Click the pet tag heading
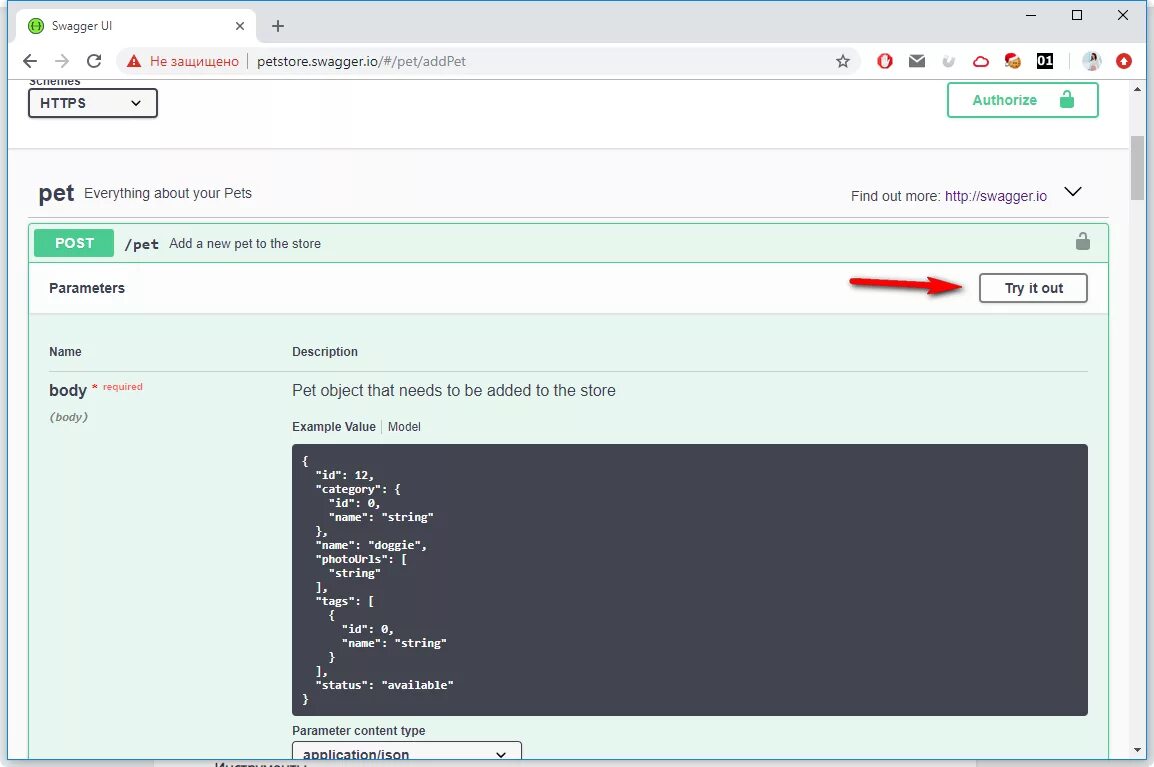 click(56, 194)
